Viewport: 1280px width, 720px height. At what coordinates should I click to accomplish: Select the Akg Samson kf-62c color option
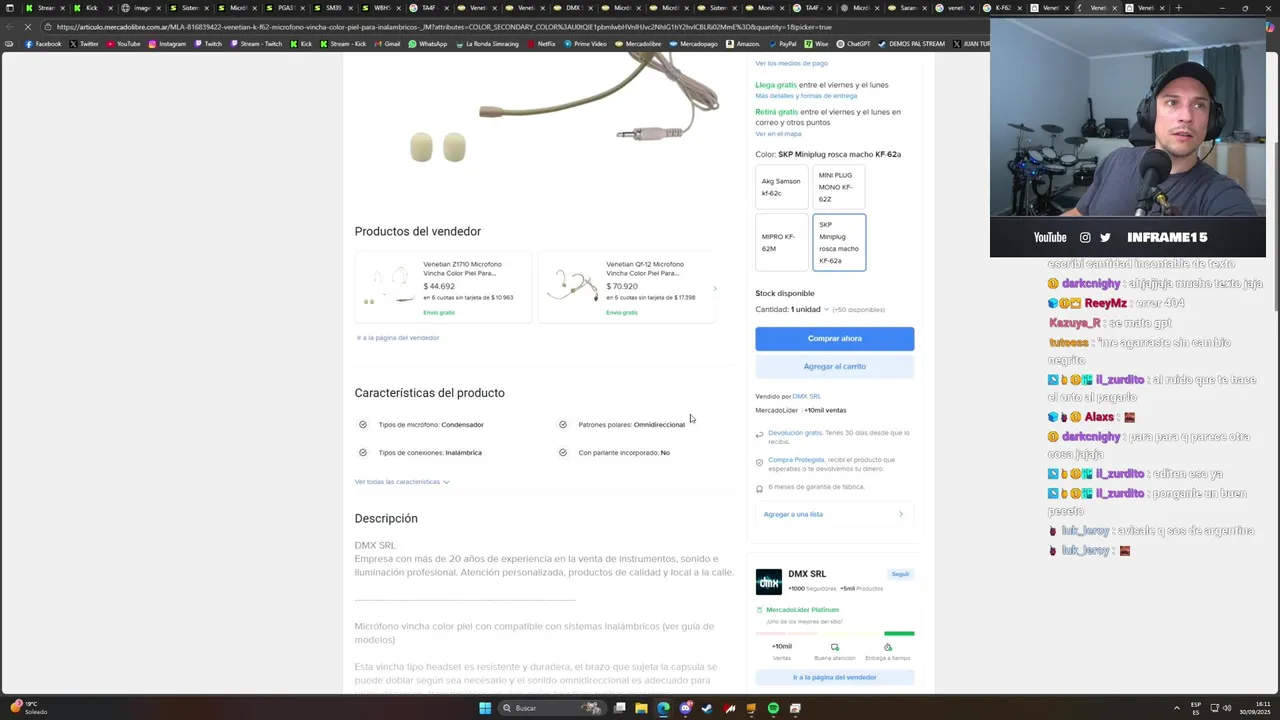pyautogui.click(x=781, y=187)
